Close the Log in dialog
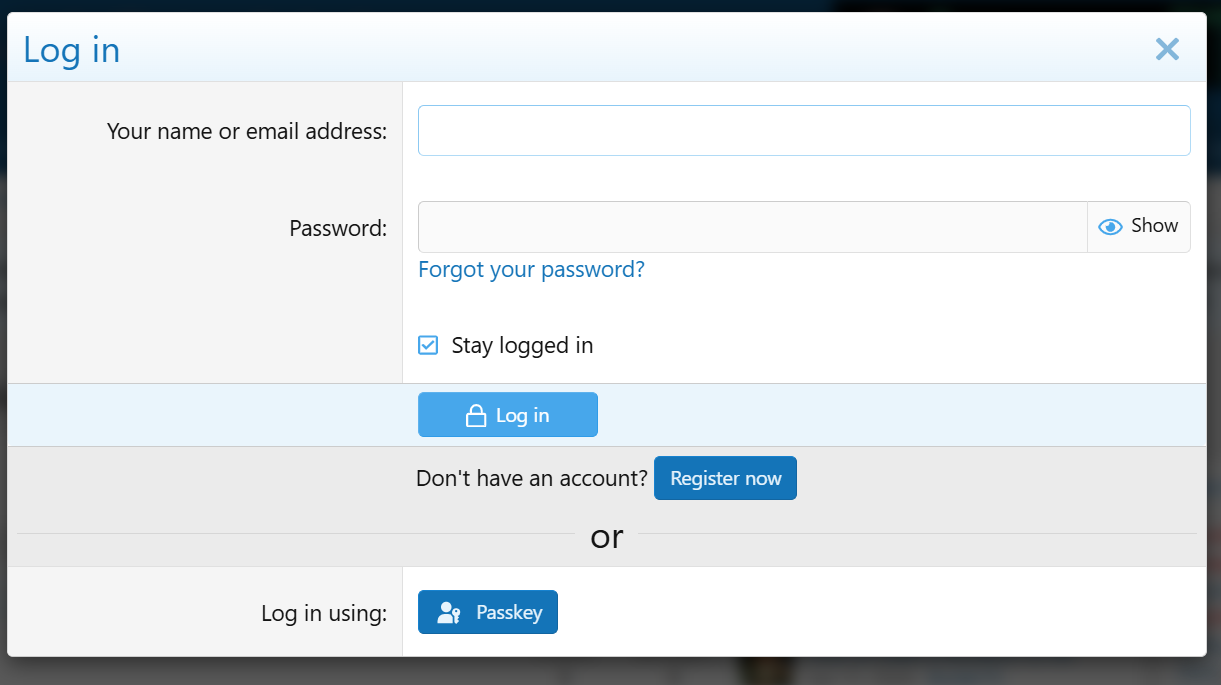The width and height of the screenshot is (1221, 685). coord(1167,49)
